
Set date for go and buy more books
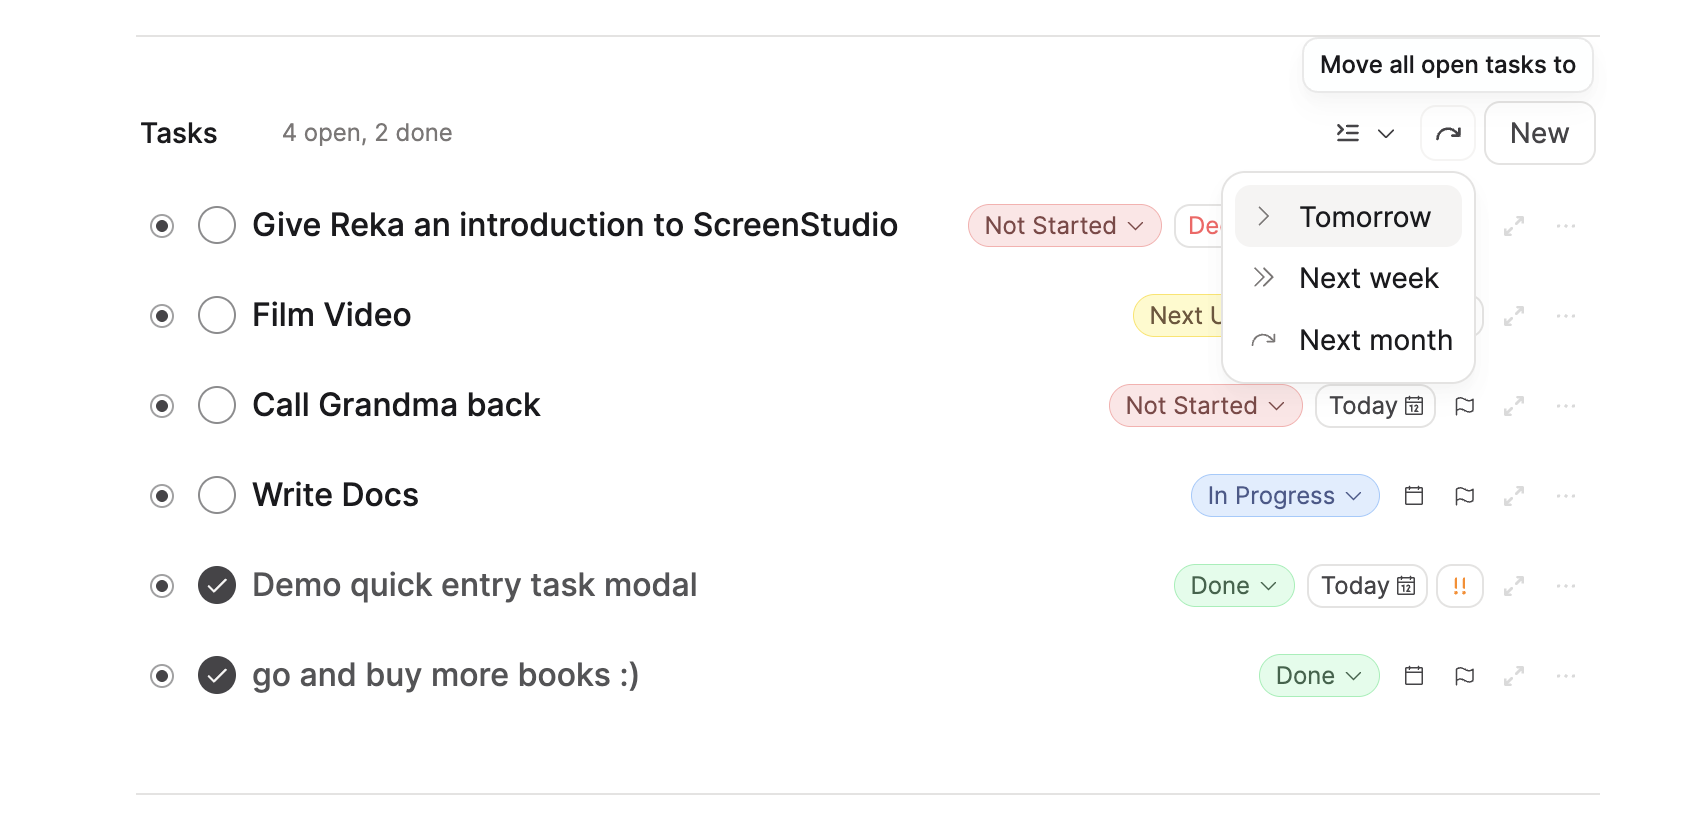pyautogui.click(x=1413, y=676)
